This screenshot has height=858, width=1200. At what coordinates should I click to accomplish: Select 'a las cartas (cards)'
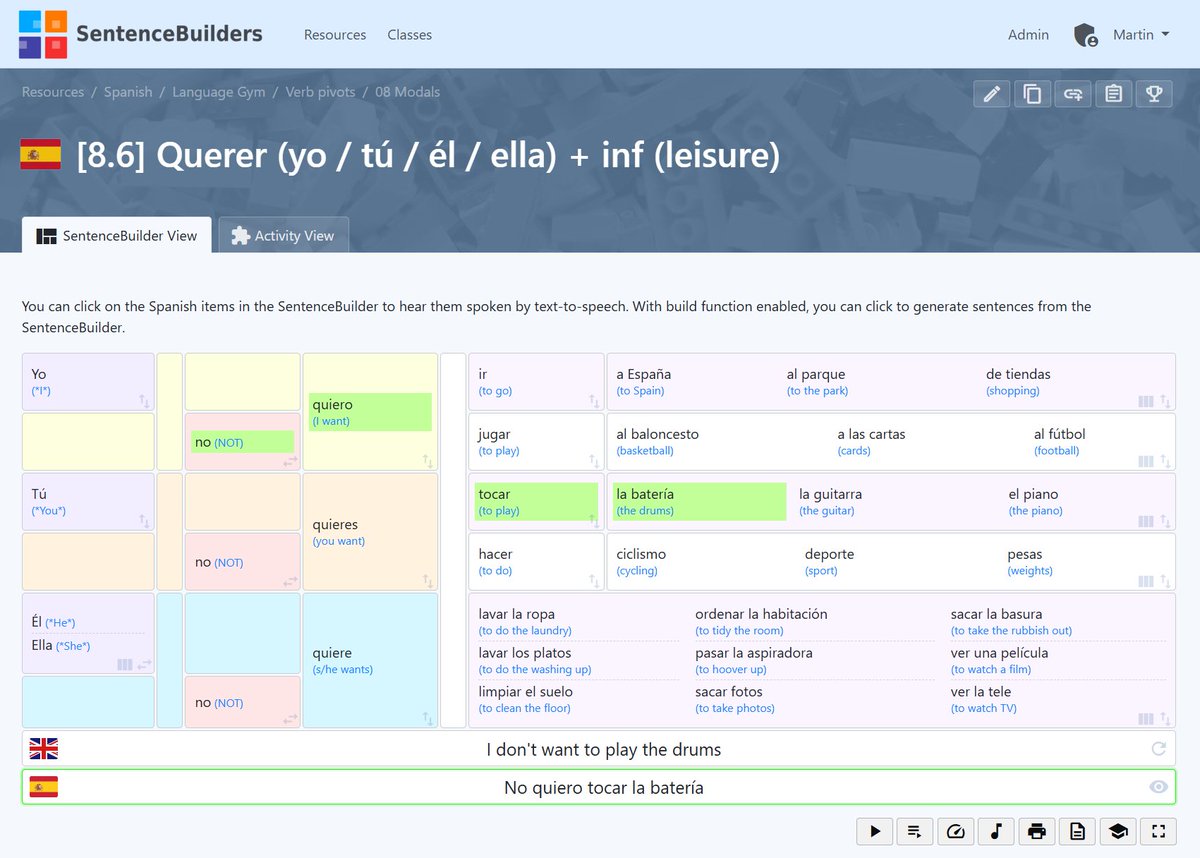tap(873, 441)
